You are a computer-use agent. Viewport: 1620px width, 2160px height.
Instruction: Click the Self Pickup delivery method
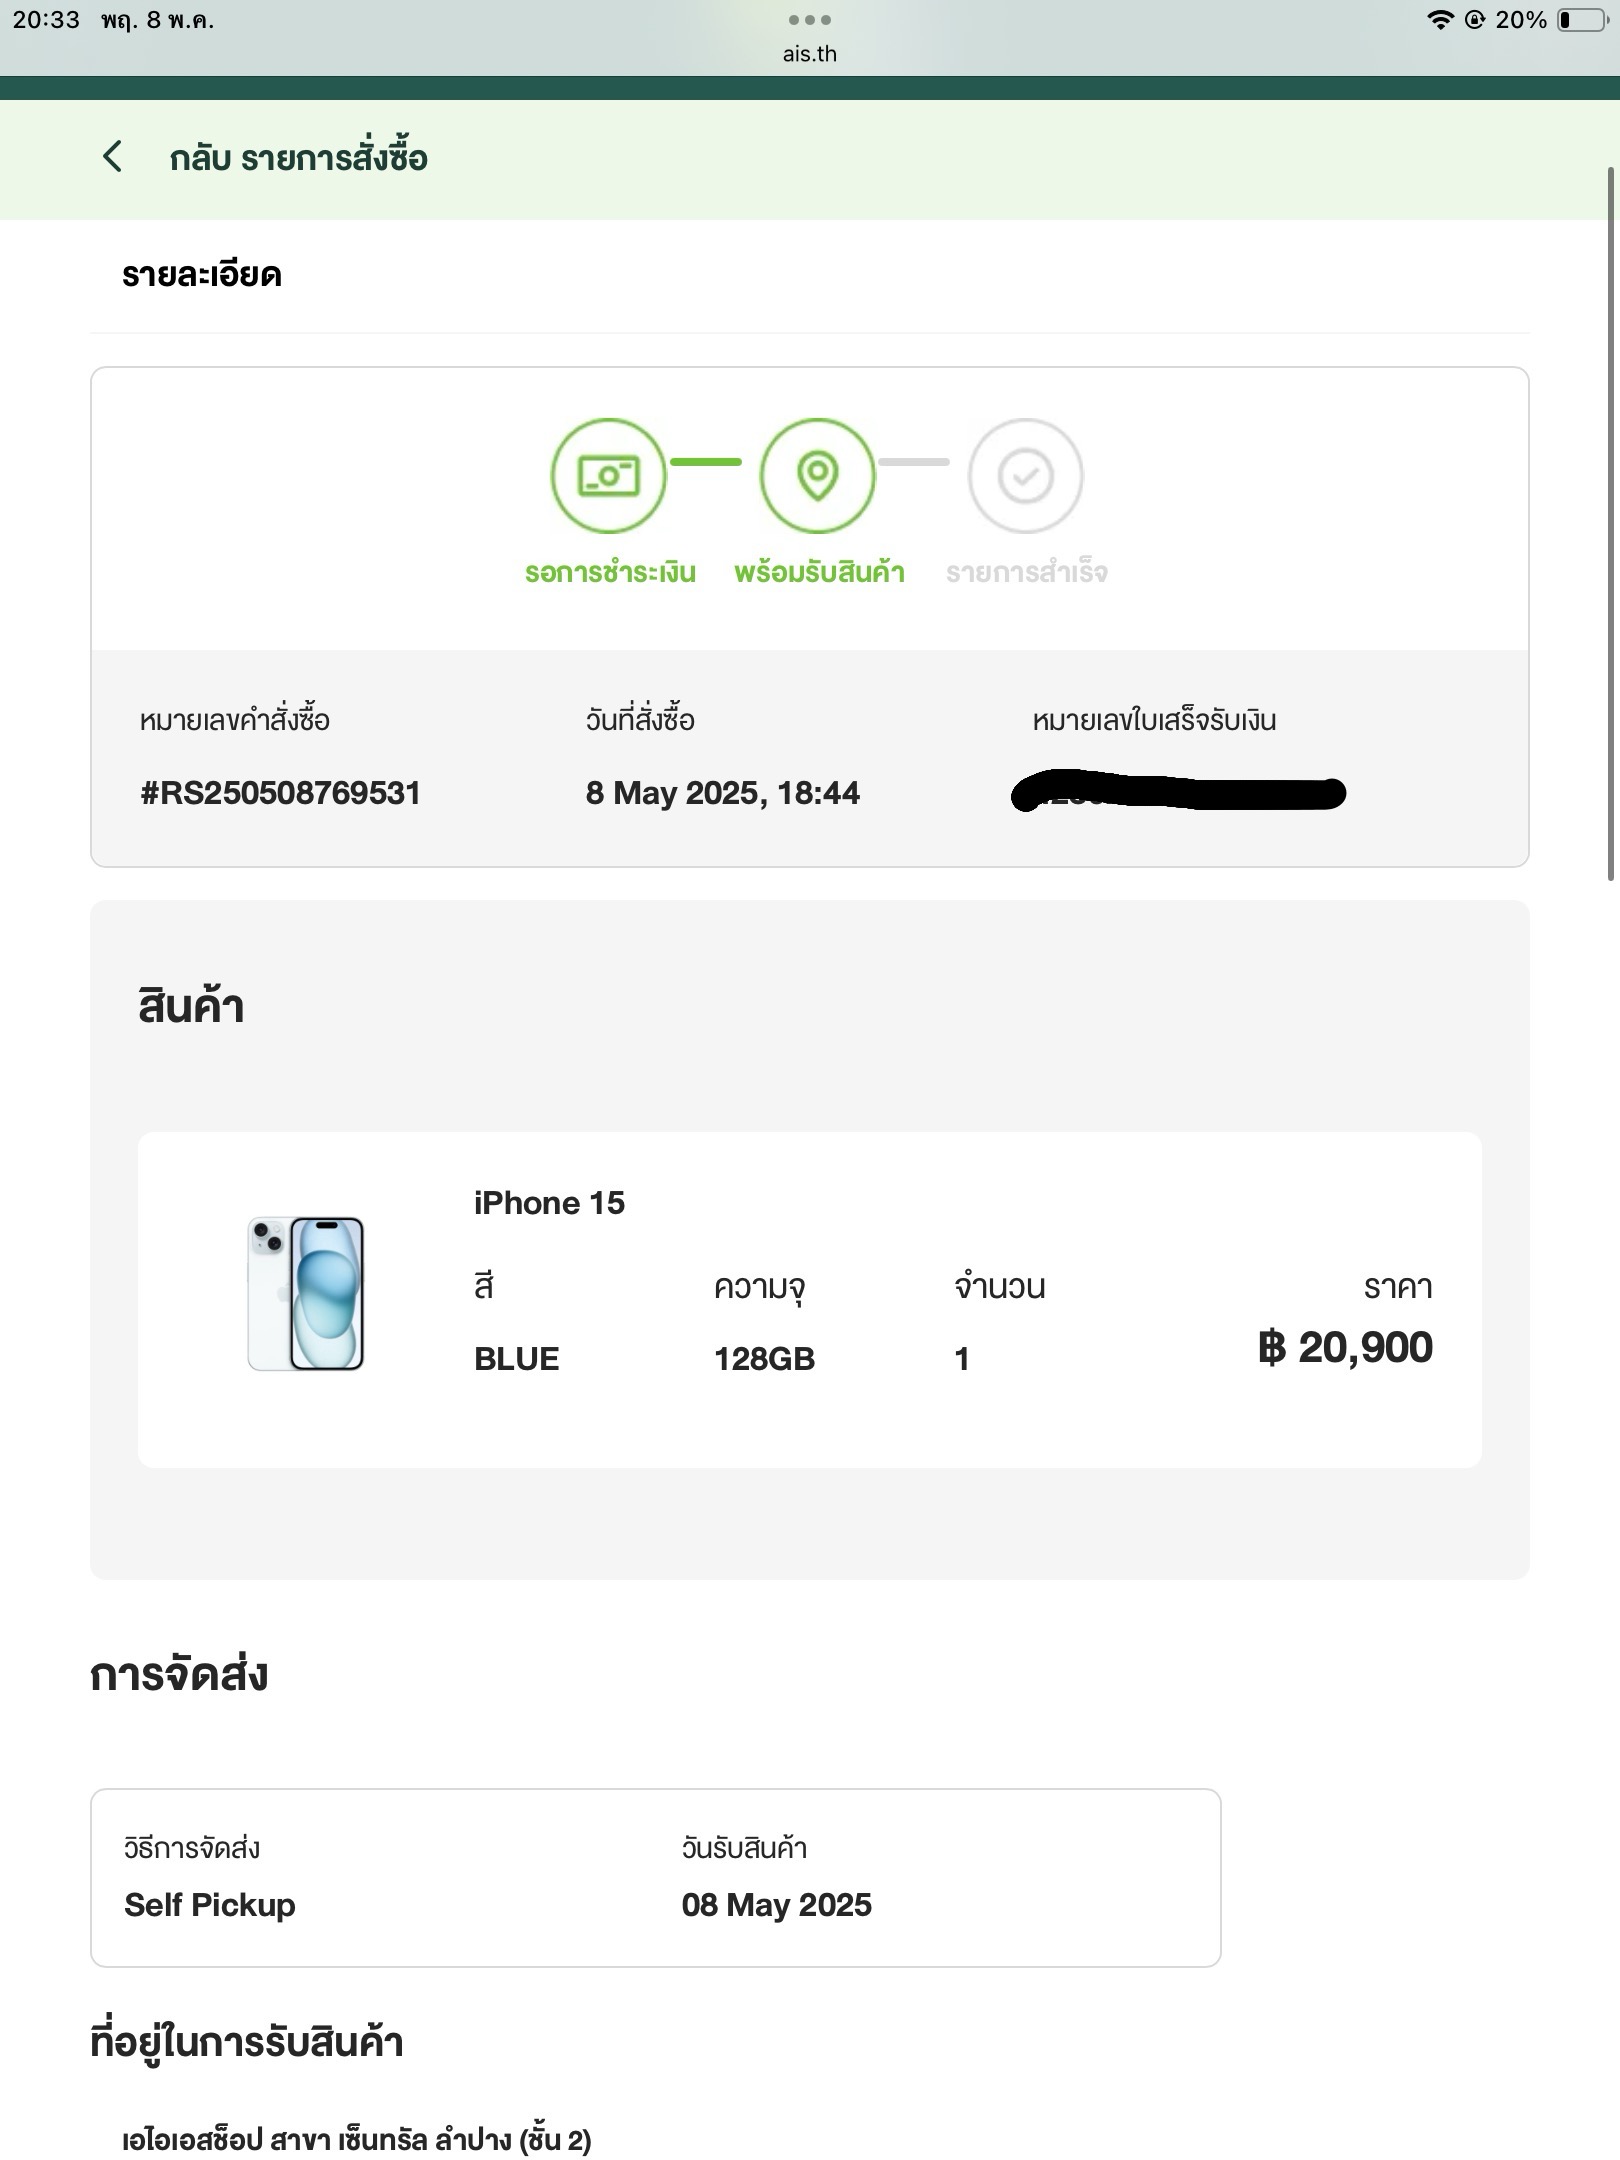coord(210,1905)
